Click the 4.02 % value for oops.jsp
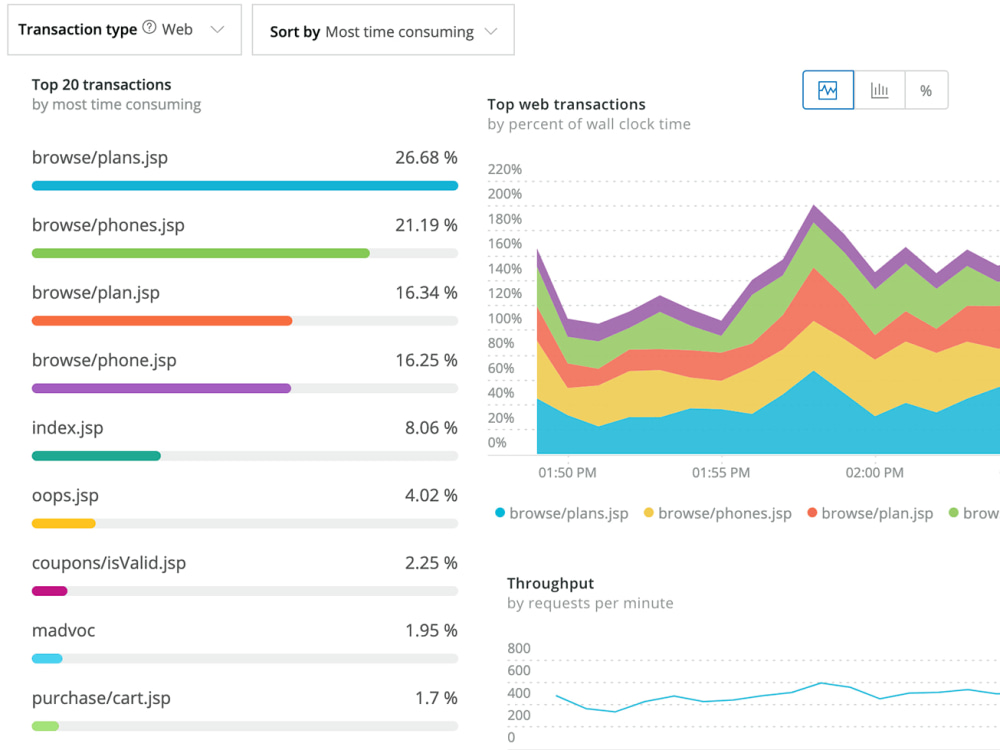The image size is (1000, 750). point(431,496)
